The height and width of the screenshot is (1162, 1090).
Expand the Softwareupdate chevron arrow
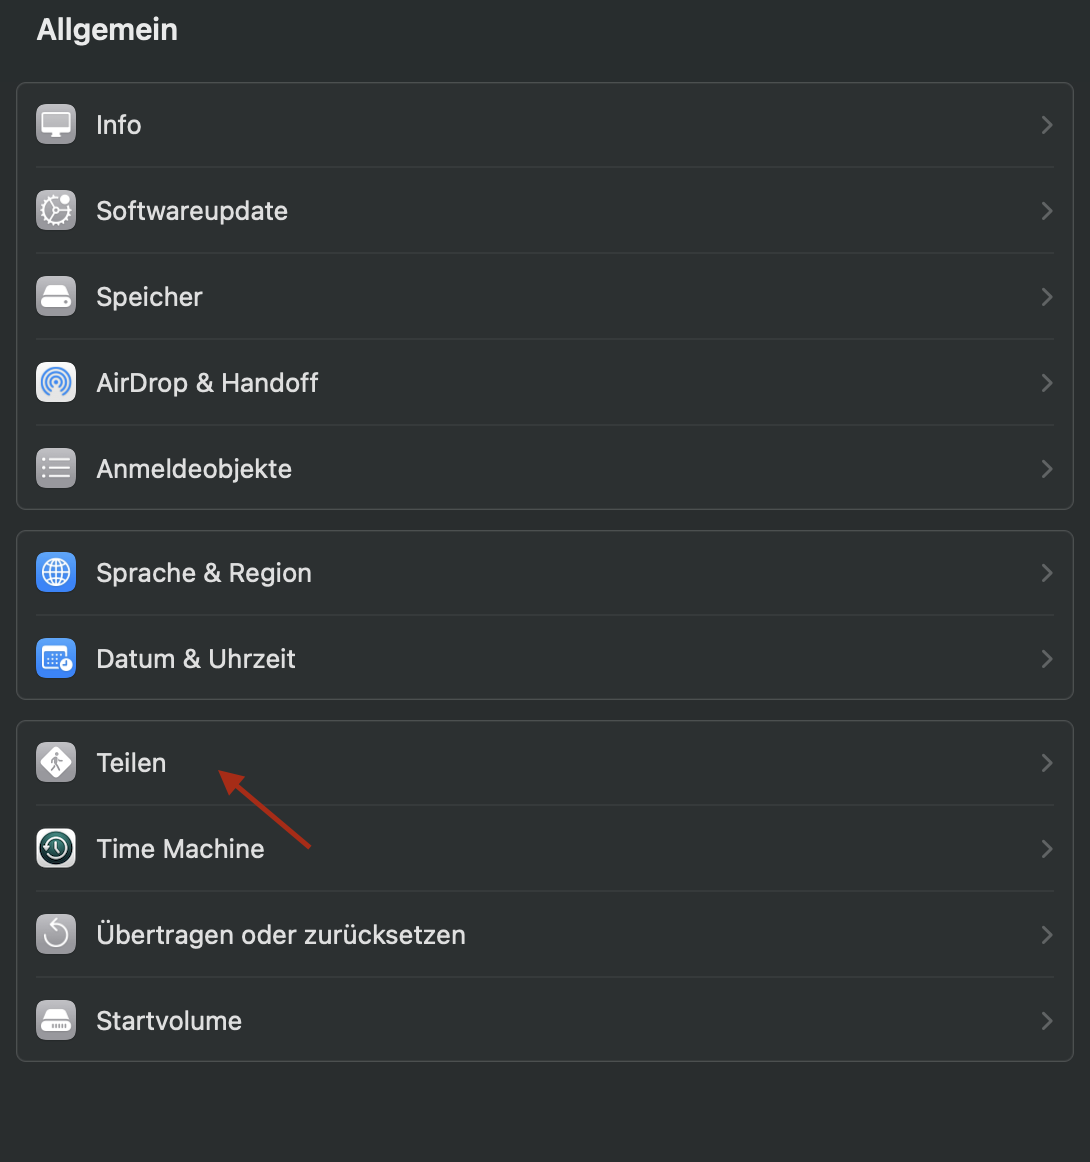point(1047,211)
